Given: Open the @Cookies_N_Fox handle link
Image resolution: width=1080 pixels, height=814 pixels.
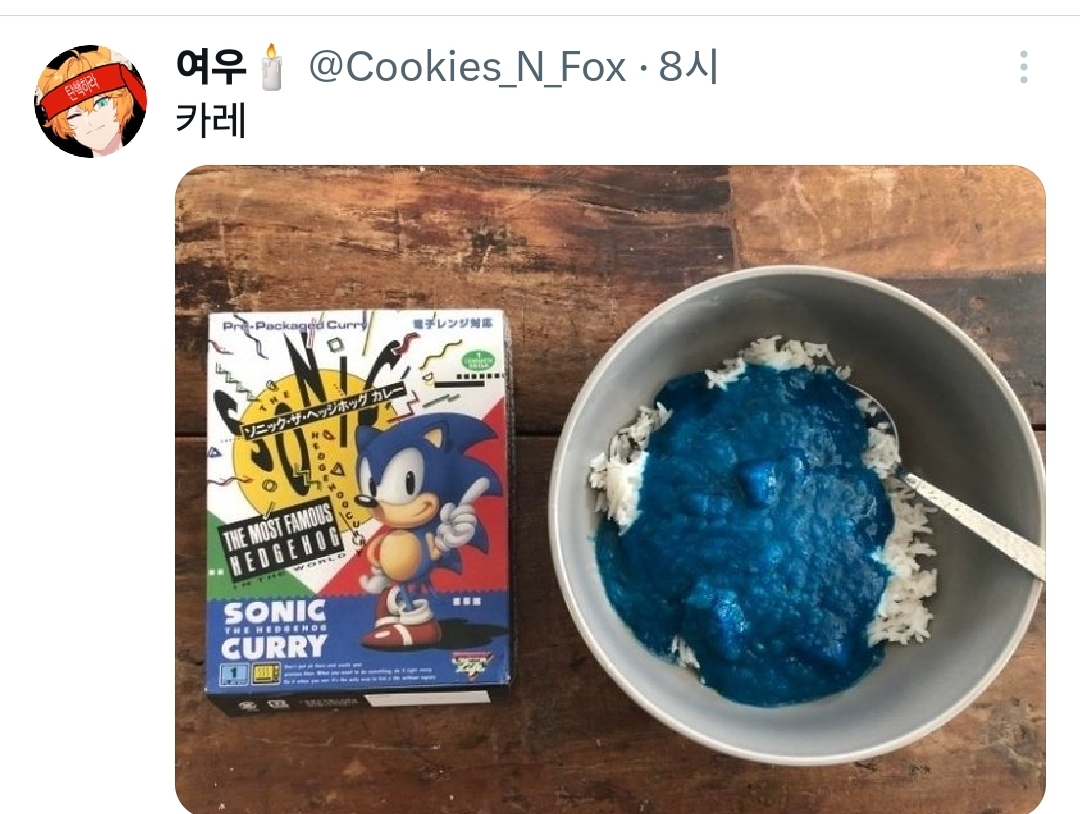Looking at the screenshot, I should point(466,67).
